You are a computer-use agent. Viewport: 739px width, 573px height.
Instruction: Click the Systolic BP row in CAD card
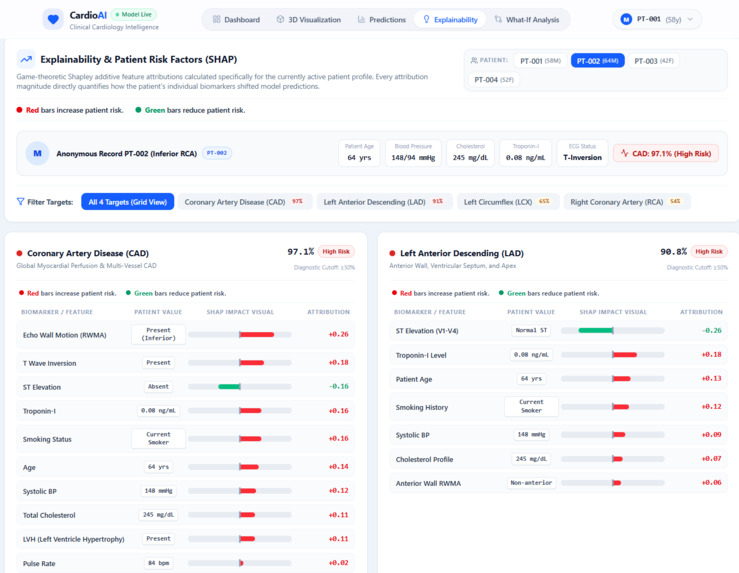[185, 491]
